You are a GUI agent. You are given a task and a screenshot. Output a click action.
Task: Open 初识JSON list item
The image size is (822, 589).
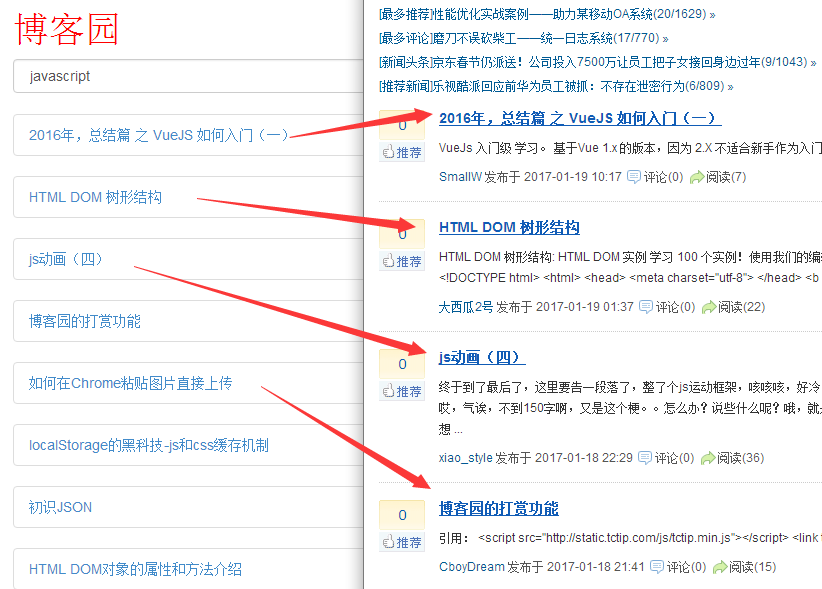tap(189, 507)
